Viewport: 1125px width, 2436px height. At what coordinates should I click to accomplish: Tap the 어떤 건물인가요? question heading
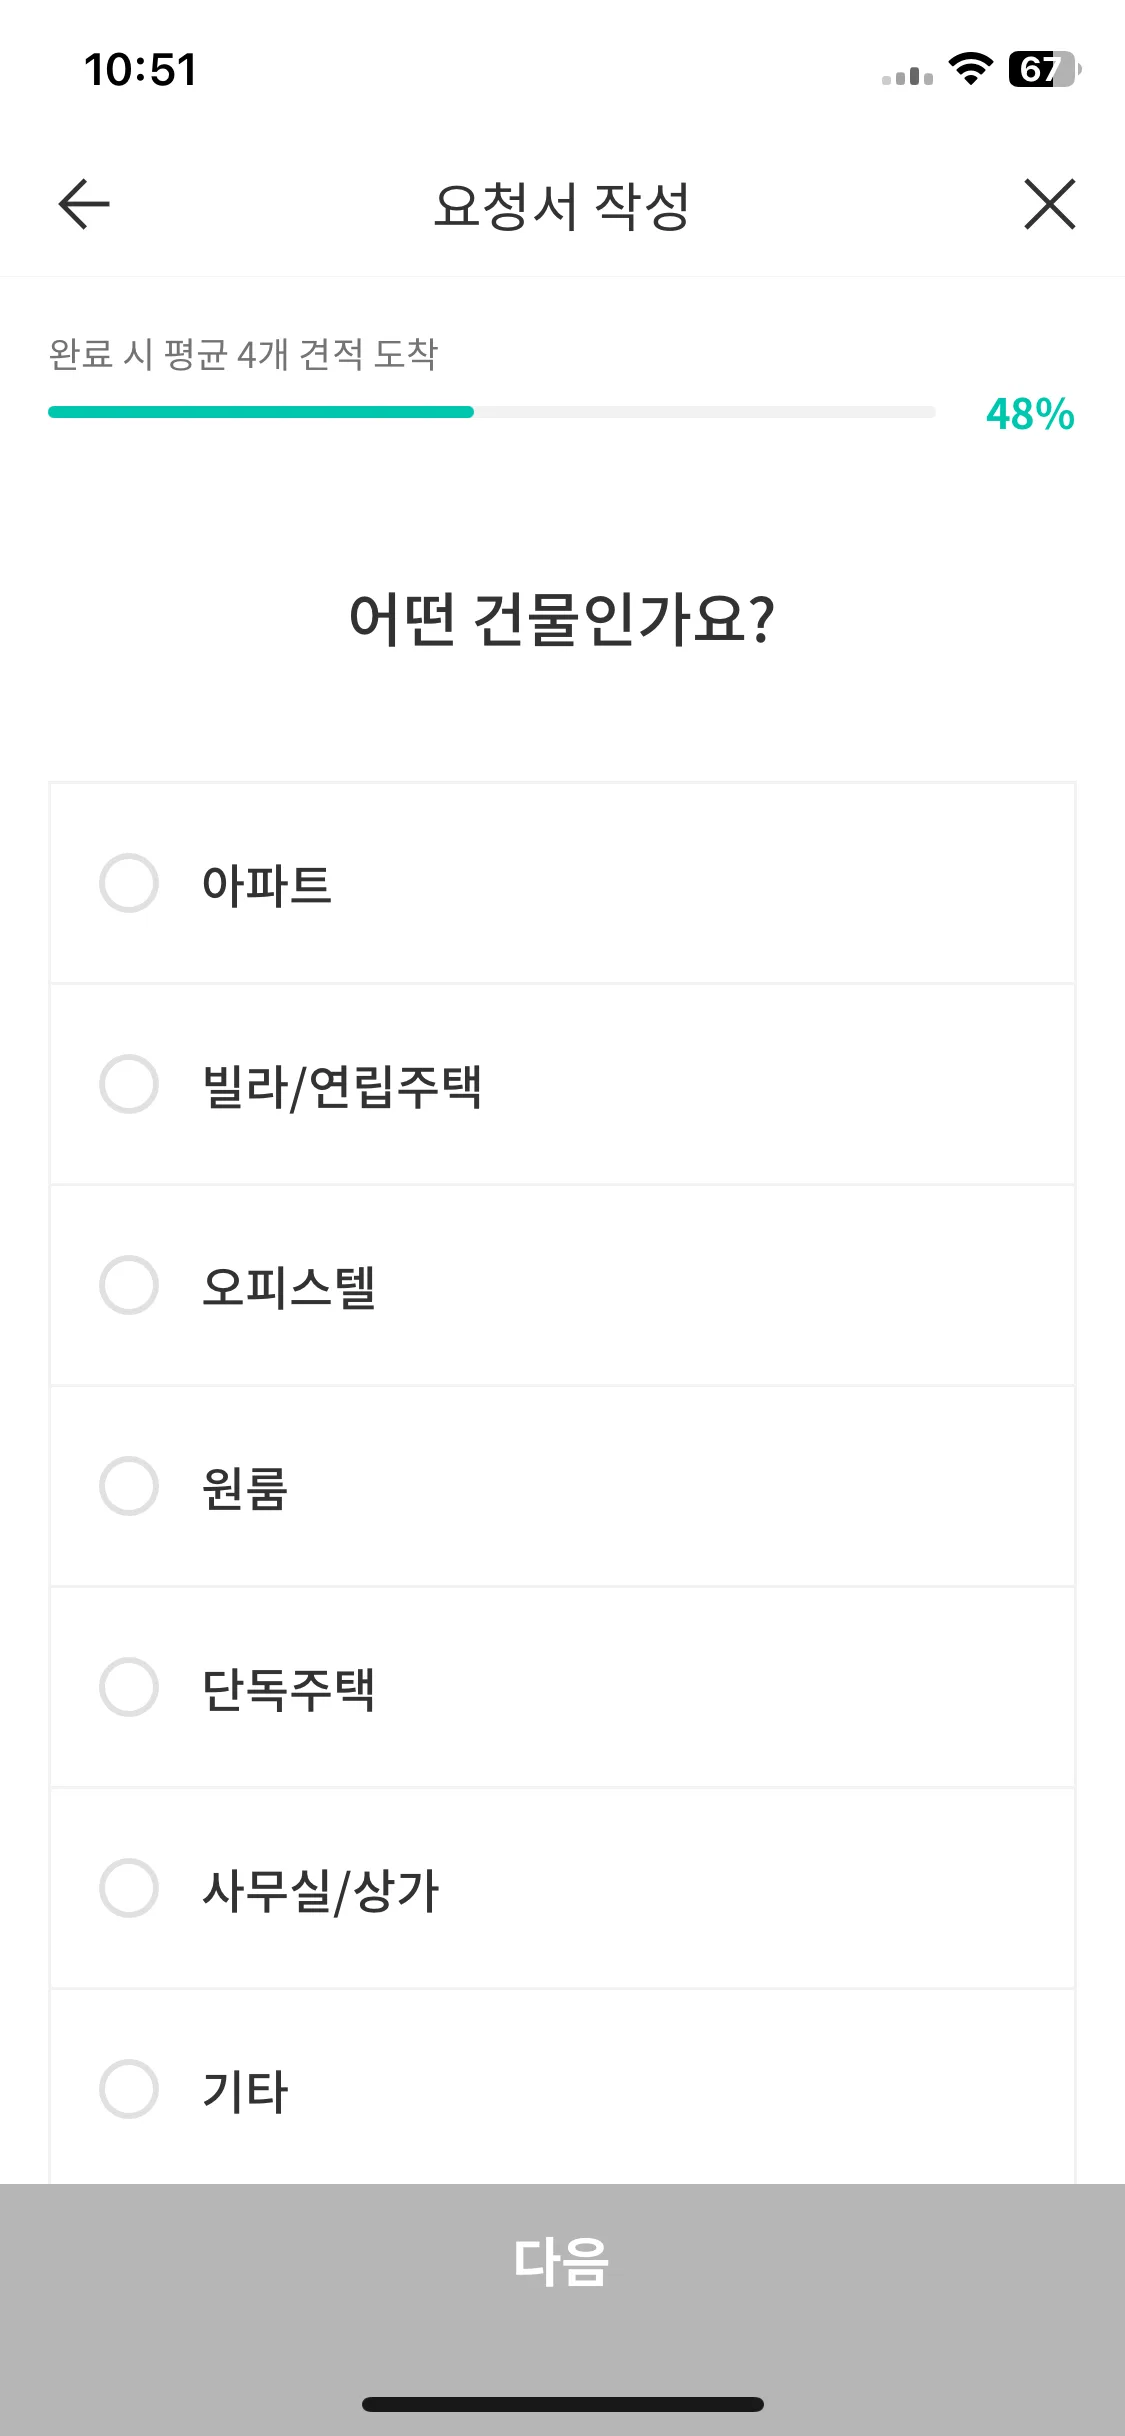click(x=562, y=619)
